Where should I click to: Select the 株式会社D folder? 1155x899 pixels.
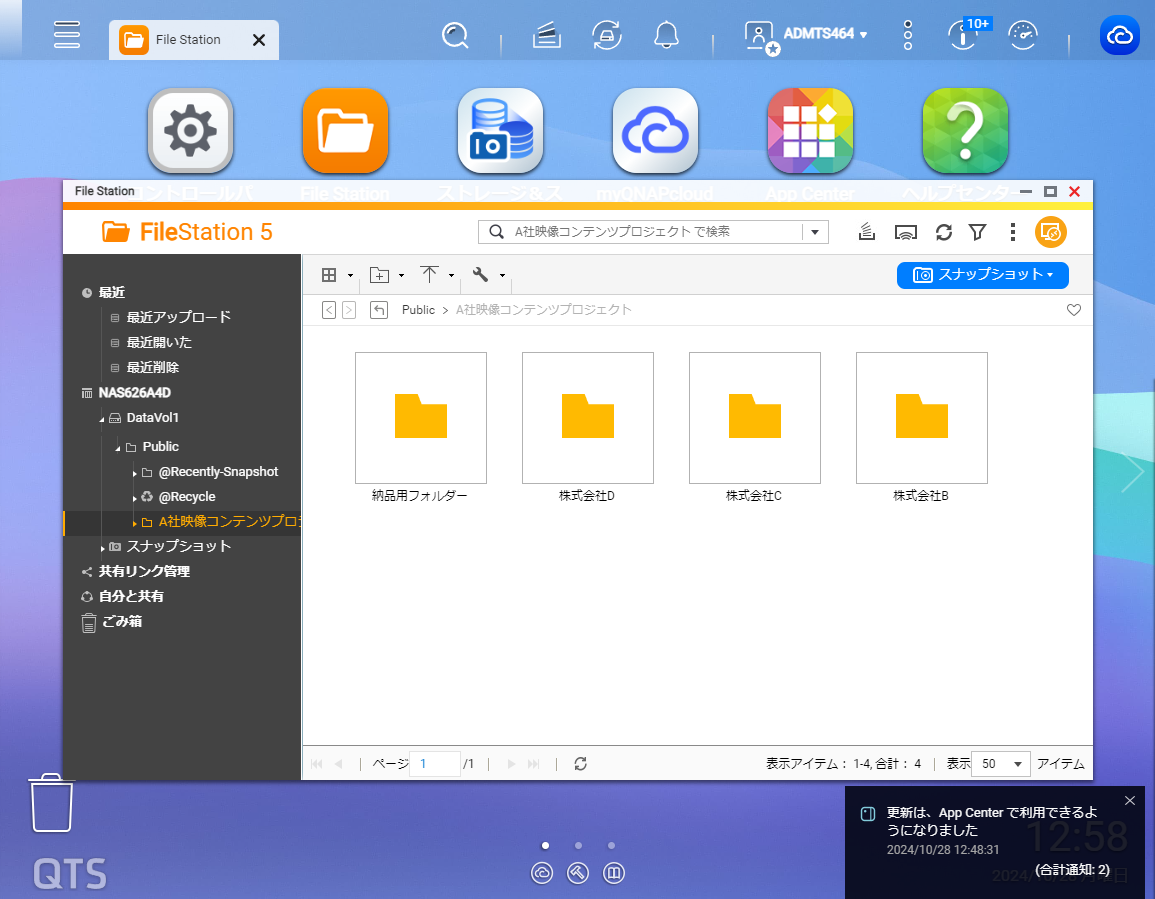point(588,418)
